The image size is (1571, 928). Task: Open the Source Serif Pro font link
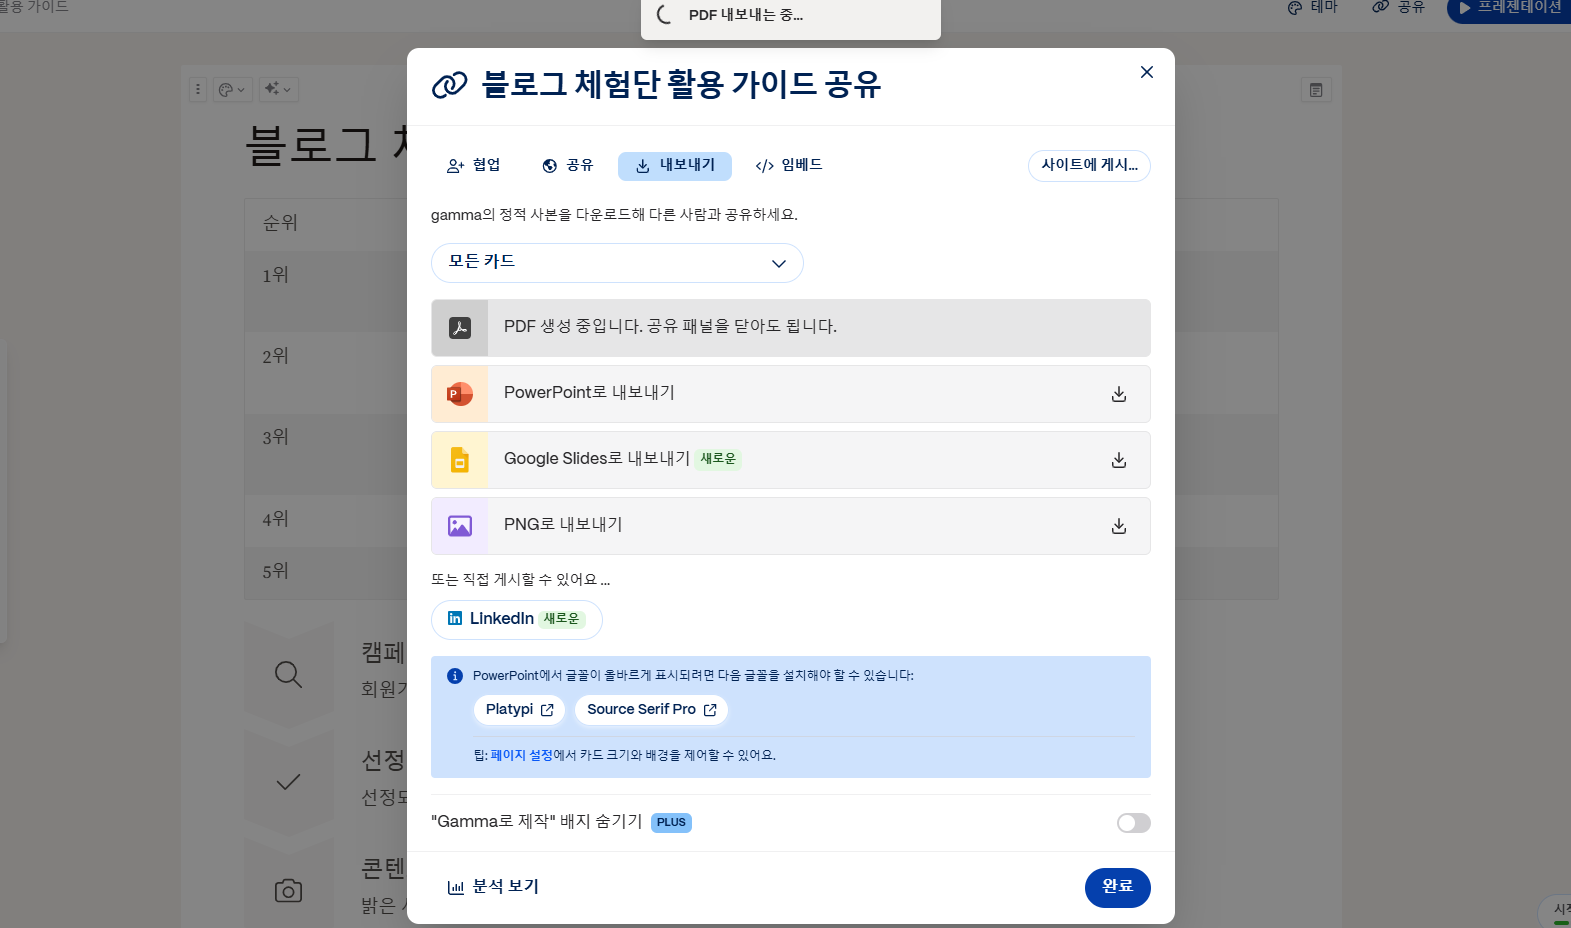tap(651, 710)
